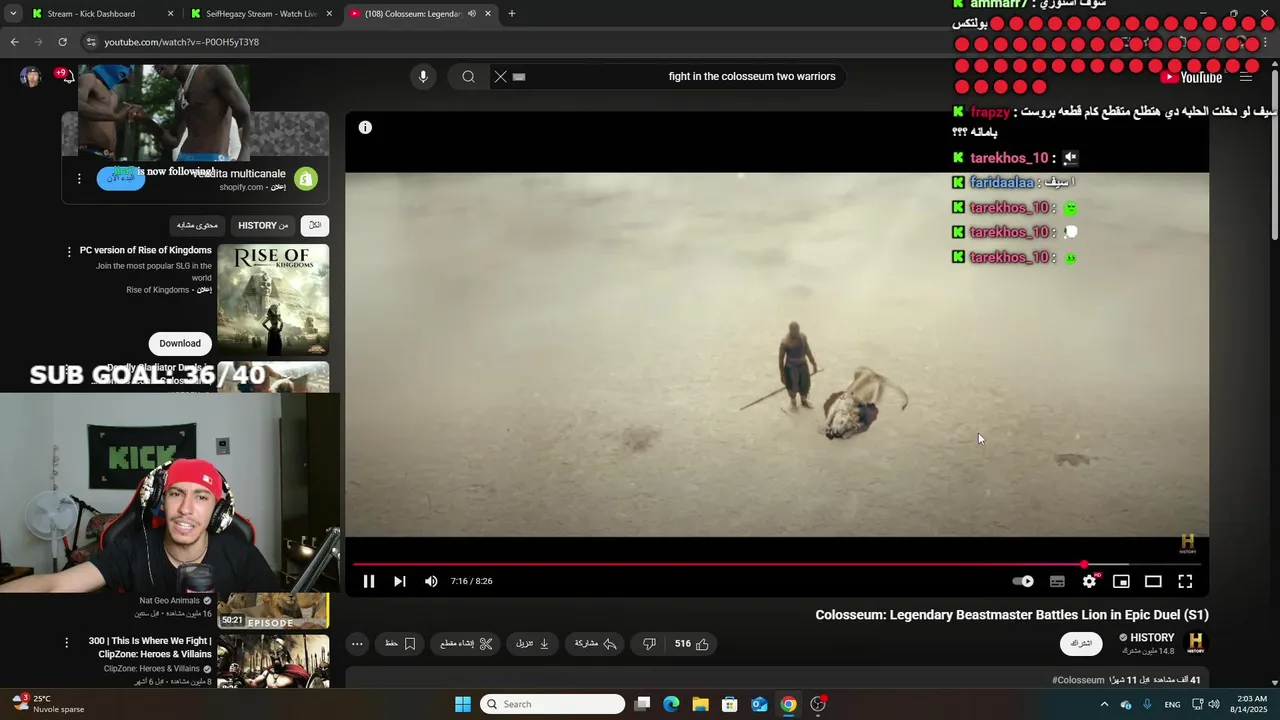Screen dimensions: 1280x720
Task: Reload the current page
Action: [x=62, y=42]
